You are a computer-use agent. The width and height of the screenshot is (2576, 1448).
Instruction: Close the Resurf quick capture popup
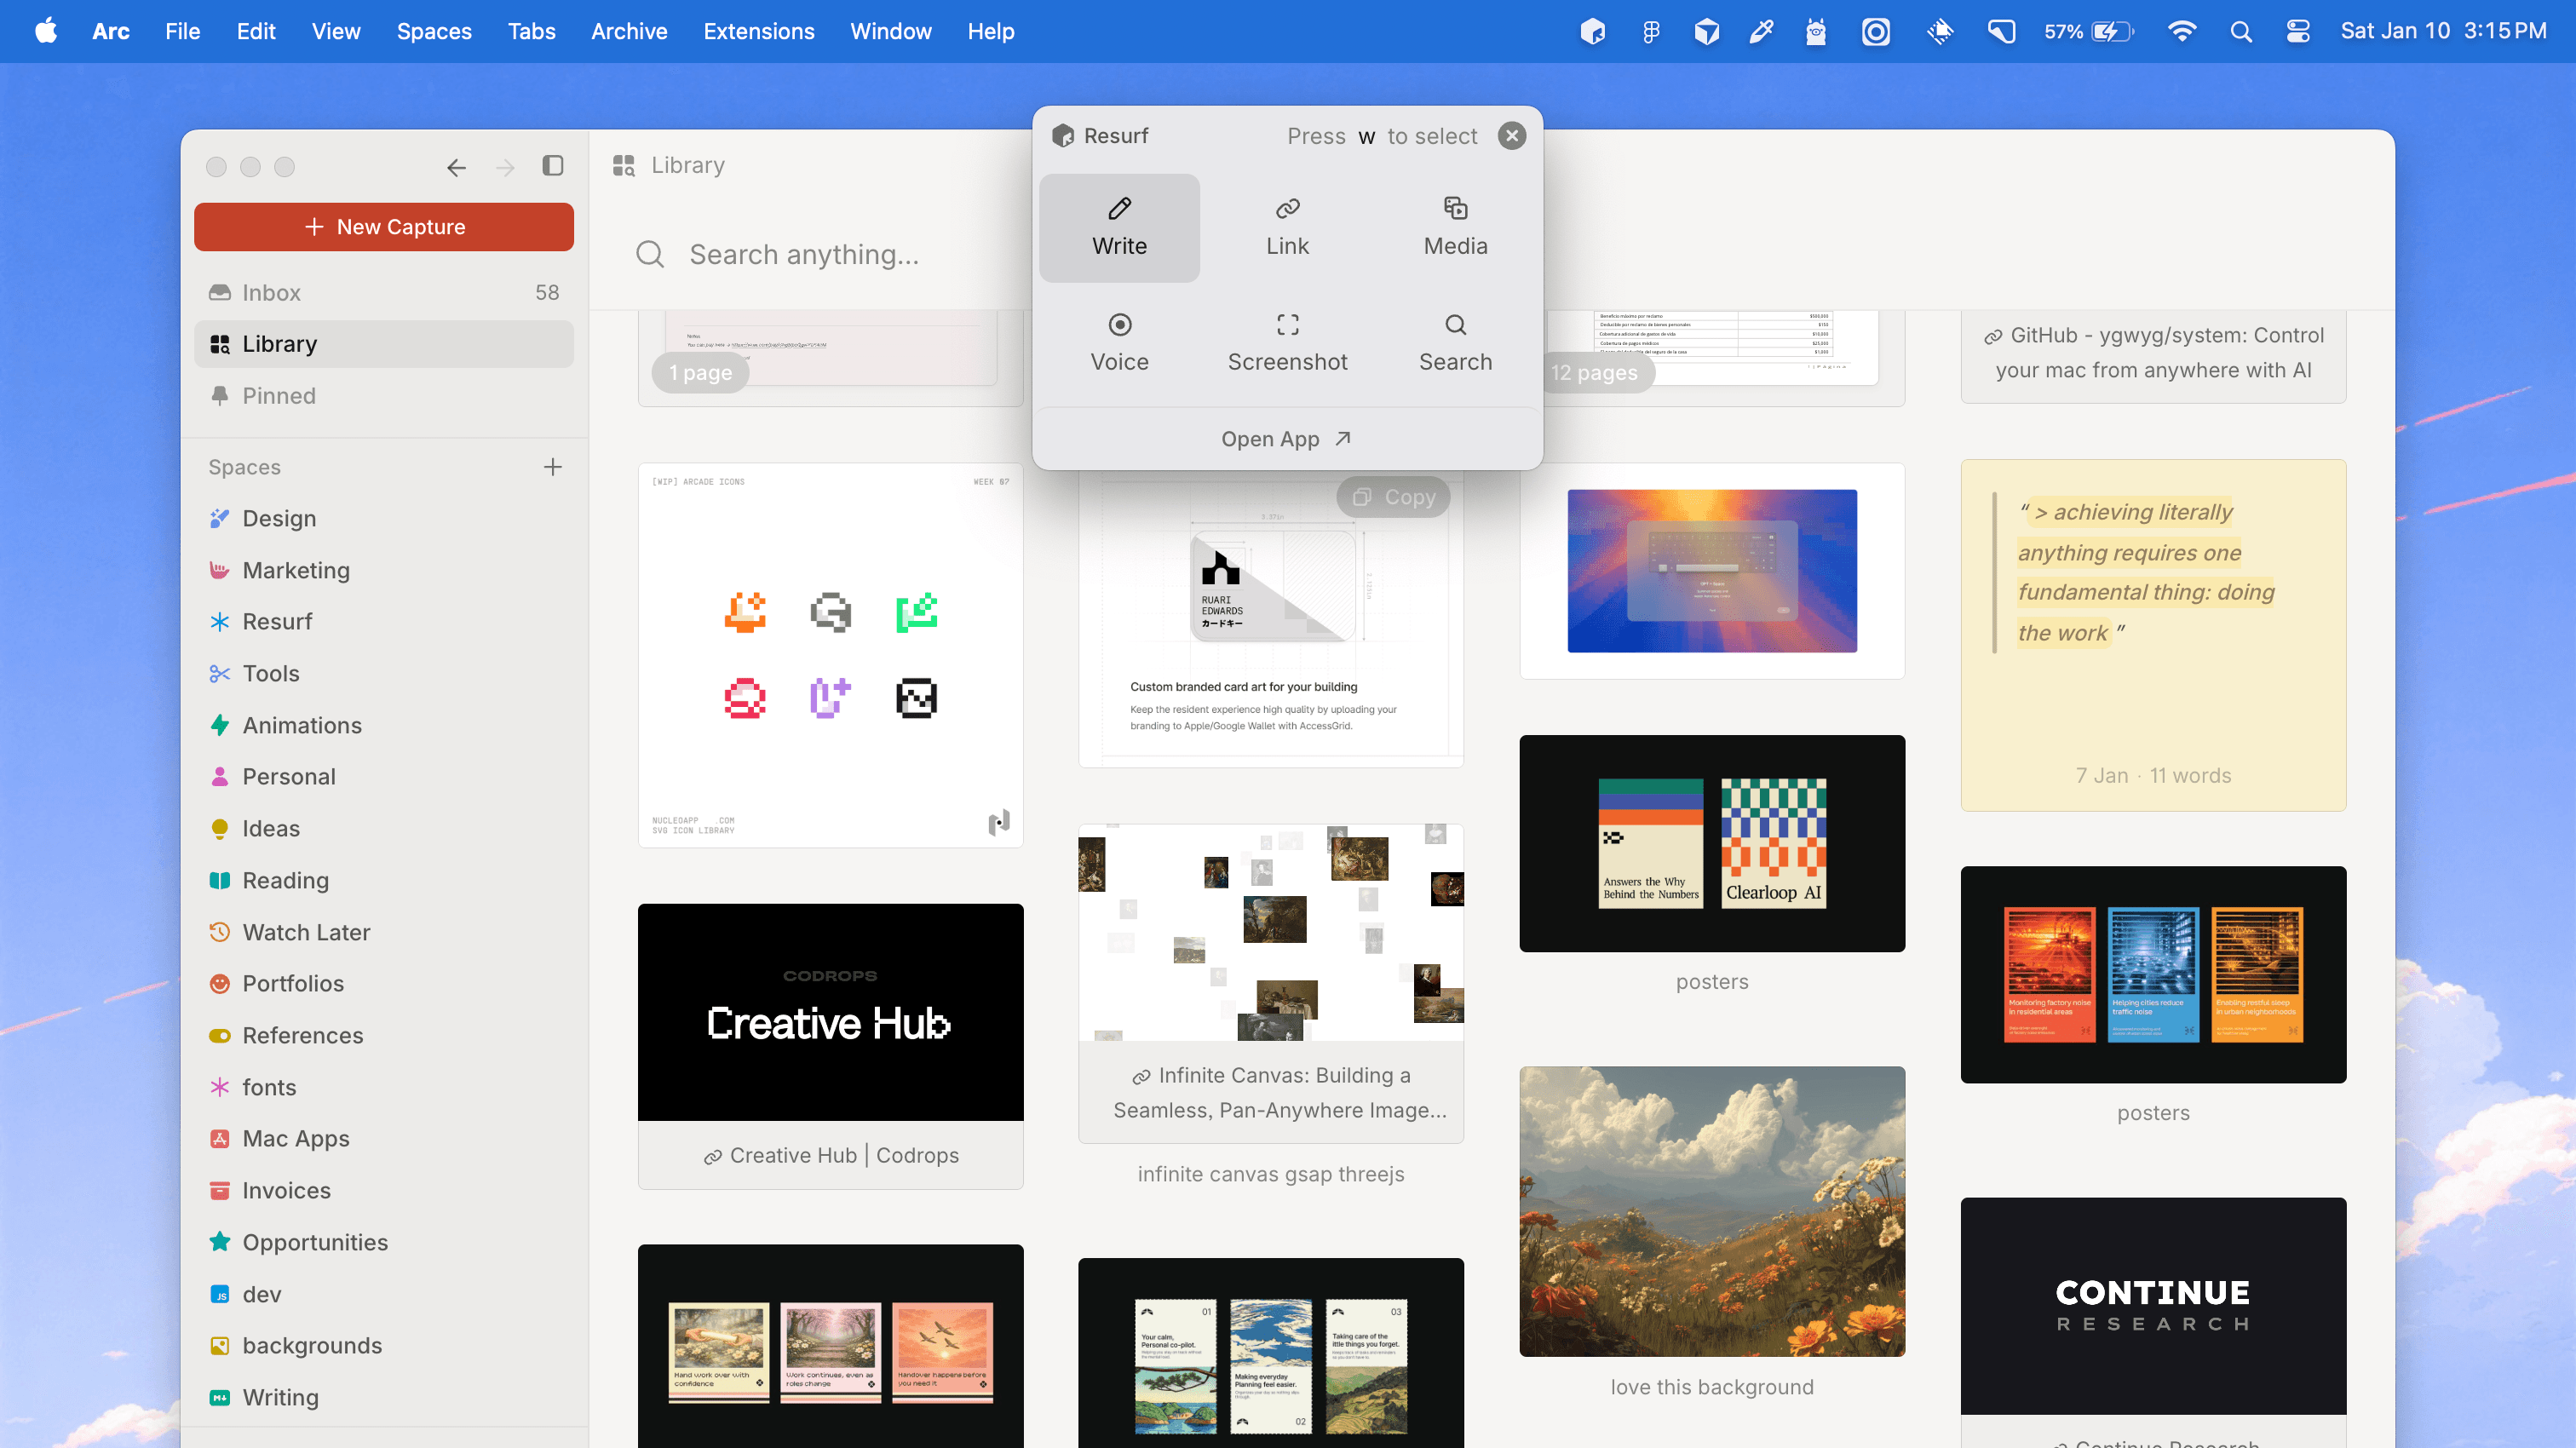(1511, 136)
